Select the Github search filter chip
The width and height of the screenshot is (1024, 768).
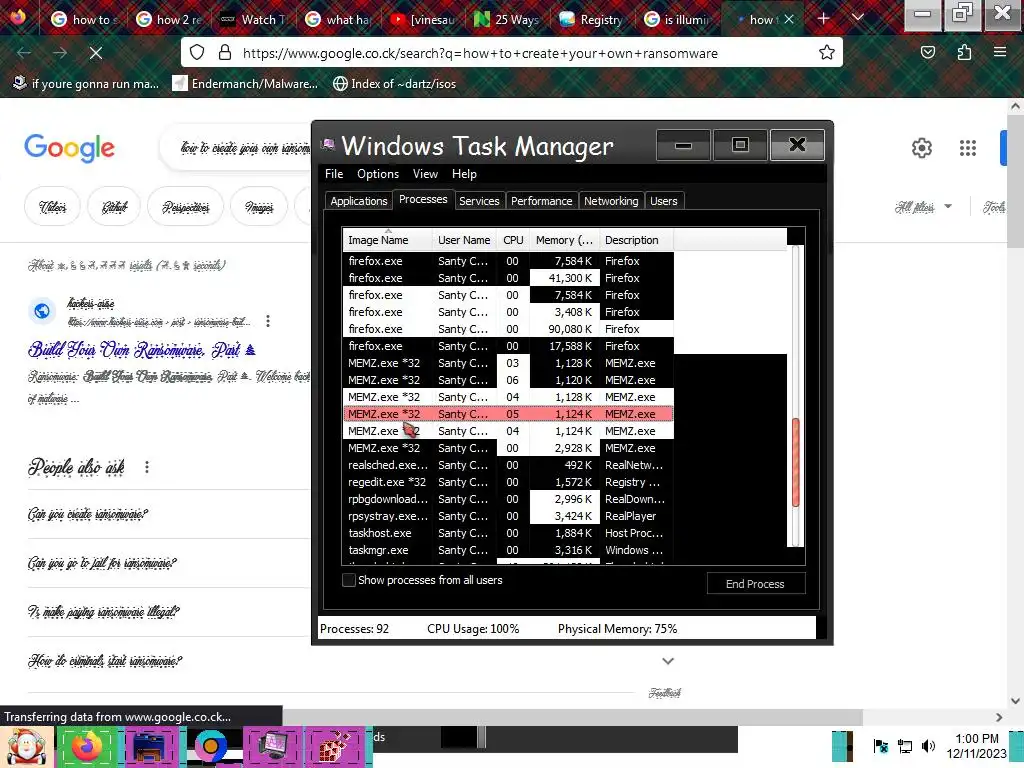tap(114, 207)
